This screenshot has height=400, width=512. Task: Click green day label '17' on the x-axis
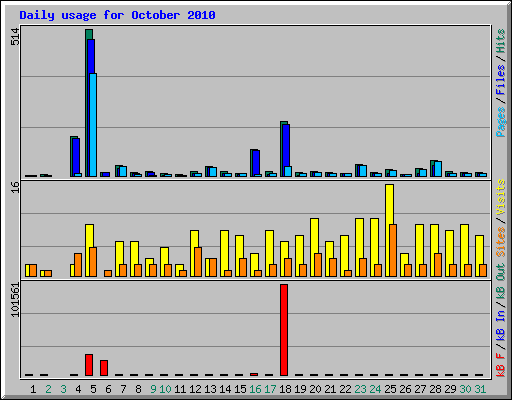(270, 389)
